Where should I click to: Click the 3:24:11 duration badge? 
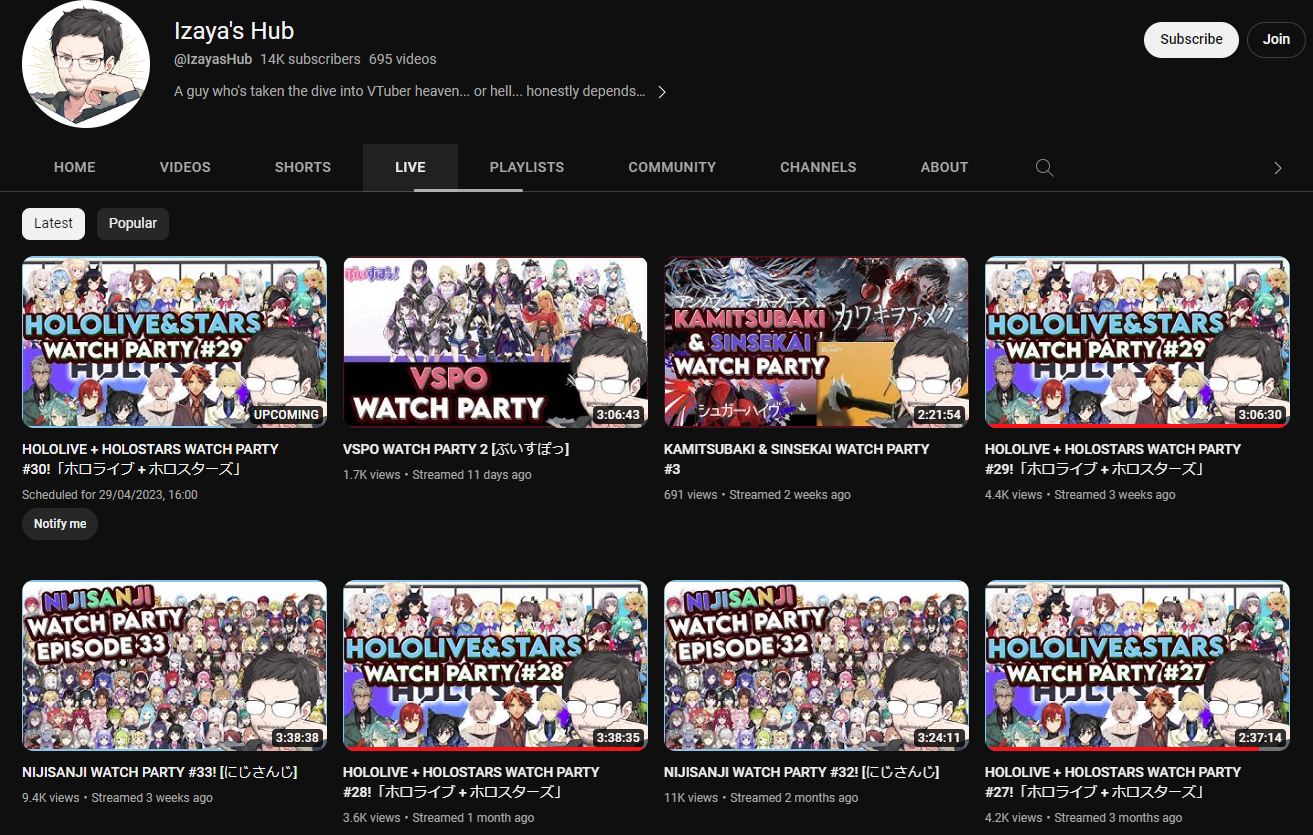coord(938,738)
